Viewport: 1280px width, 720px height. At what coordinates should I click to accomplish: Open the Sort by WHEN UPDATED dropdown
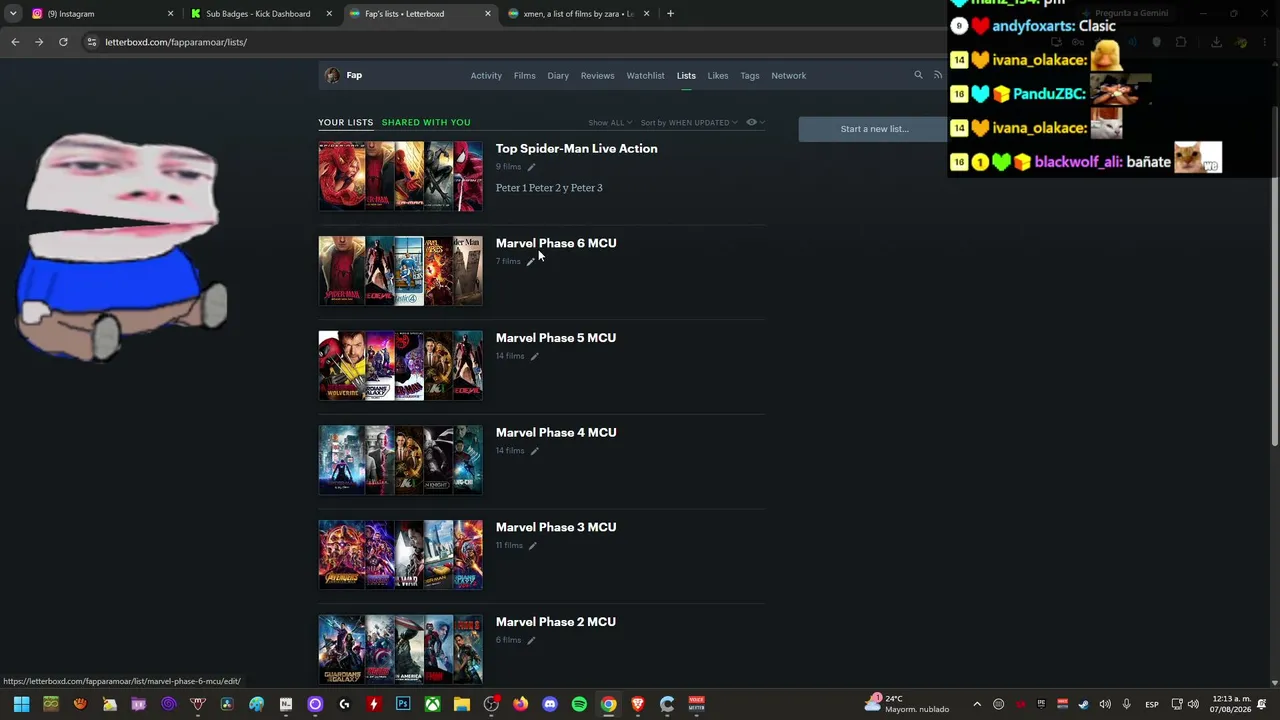[x=689, y=123]
